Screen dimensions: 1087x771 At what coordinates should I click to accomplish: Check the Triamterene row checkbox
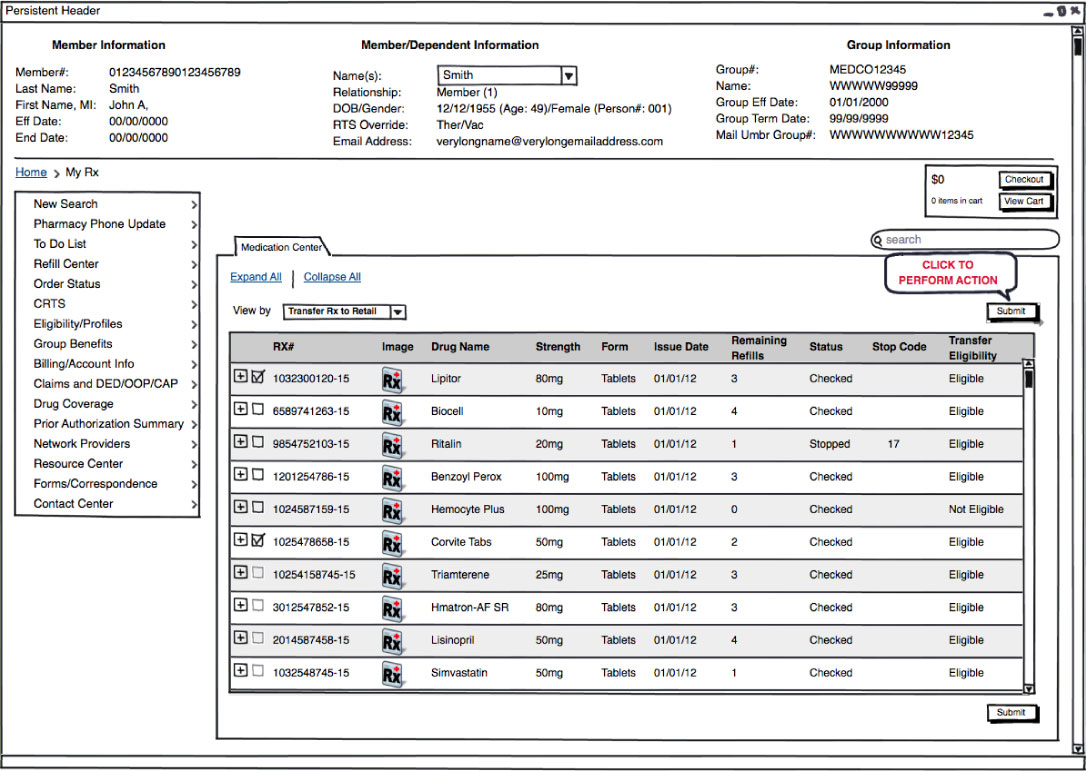click(x=258, y=573)
